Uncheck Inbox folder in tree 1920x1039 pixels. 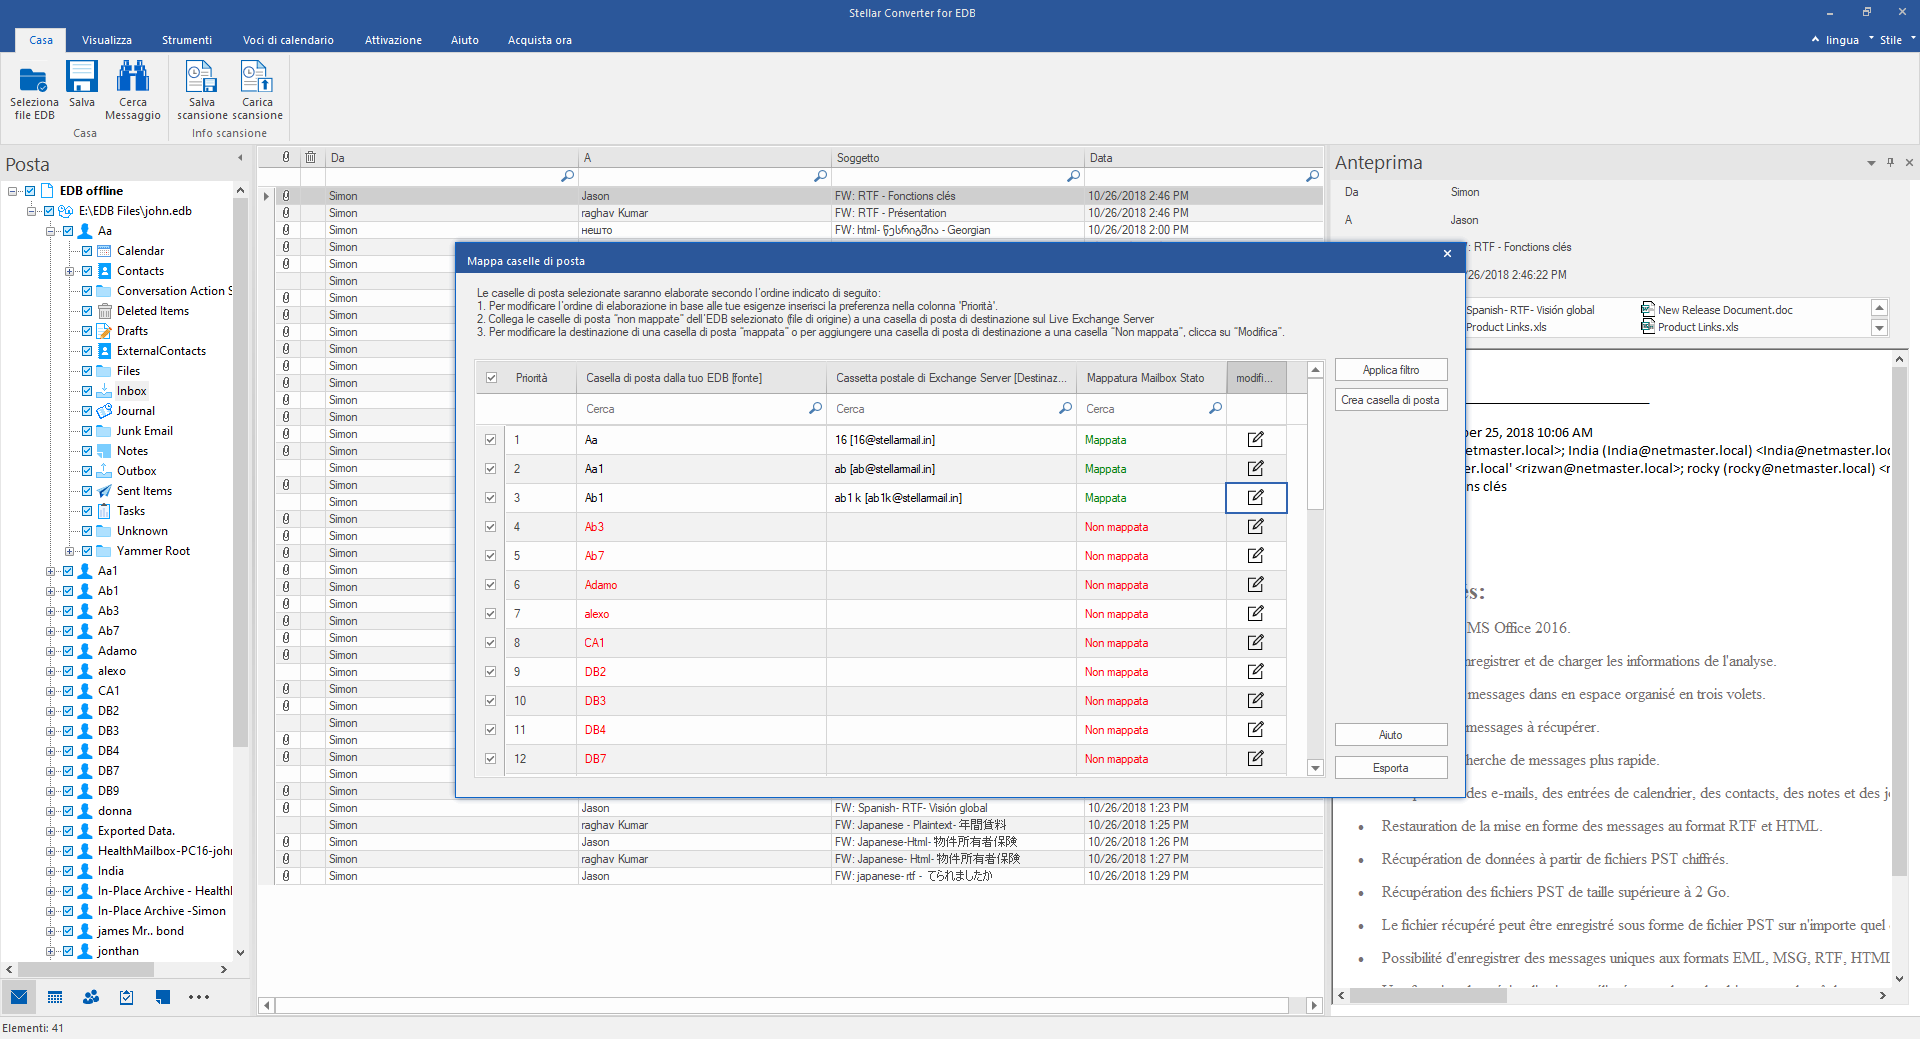87,391
